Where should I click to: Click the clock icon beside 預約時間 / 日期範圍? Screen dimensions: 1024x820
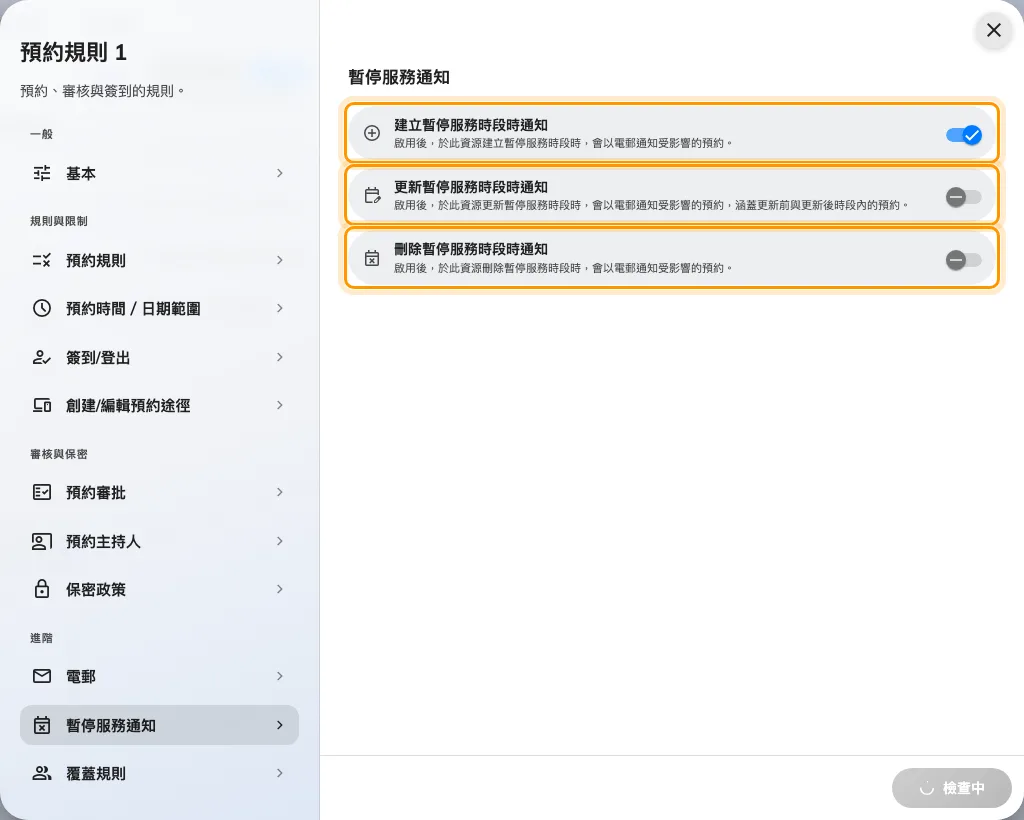coord(42,308)
